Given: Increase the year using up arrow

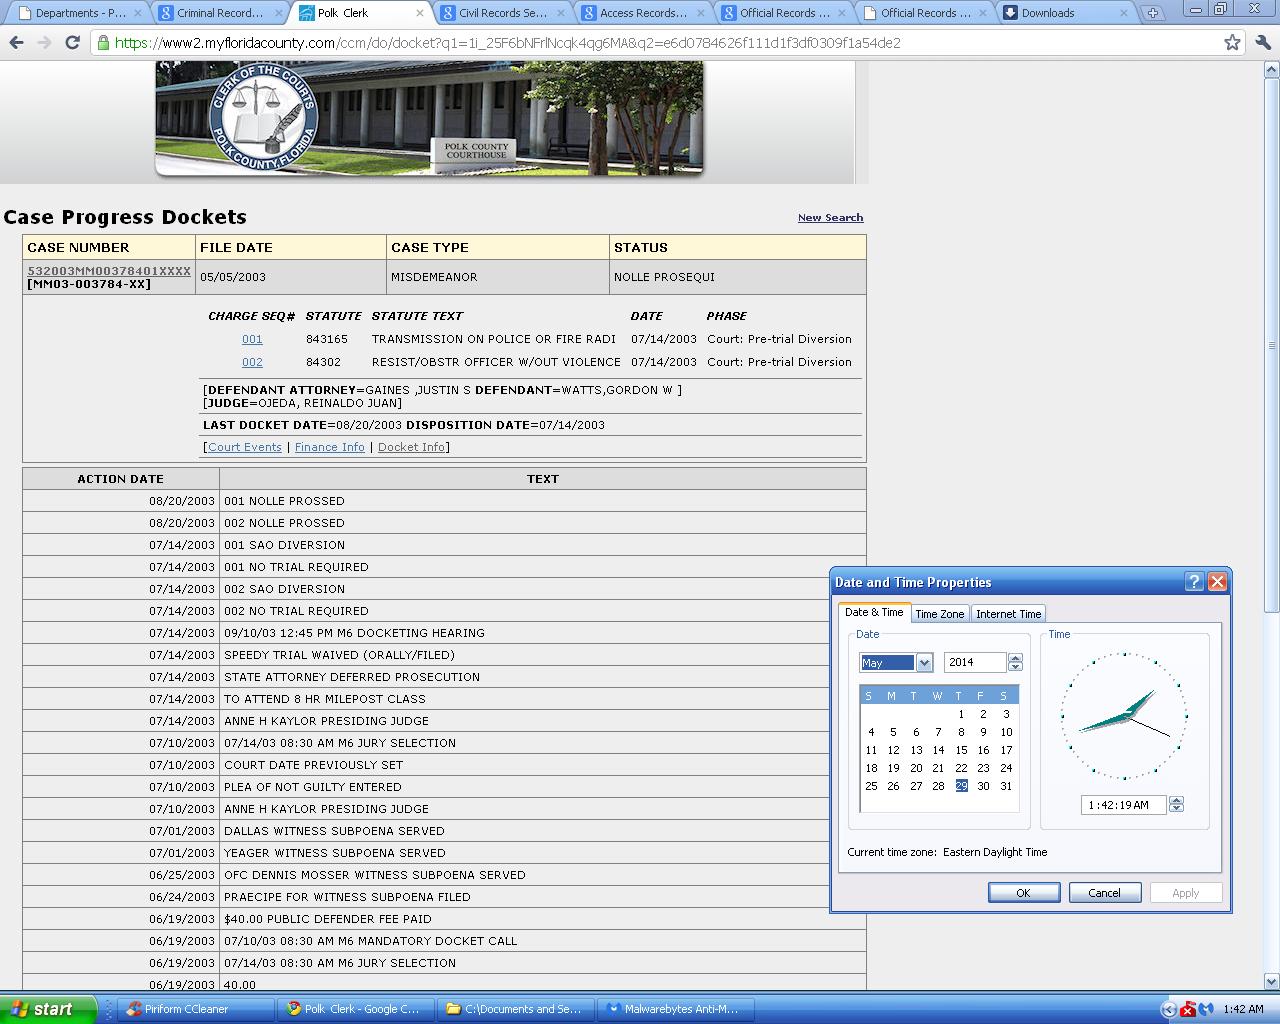Looking at the screenshot, I should (1016, 658).
